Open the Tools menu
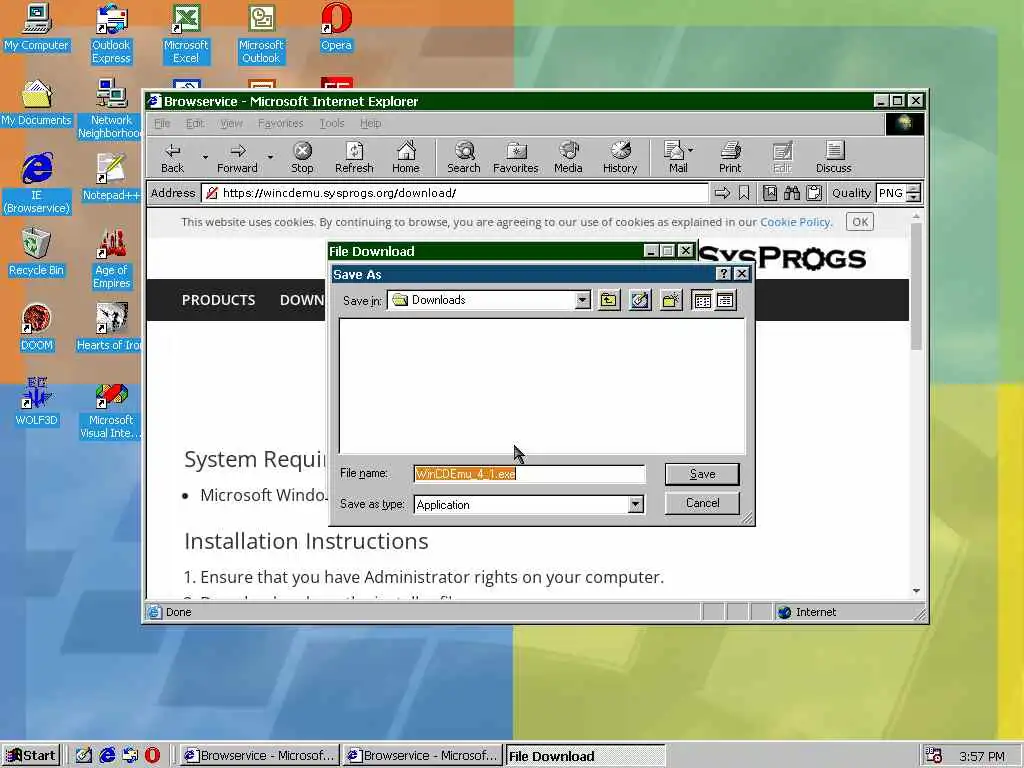Viewport: 1024px width, 768px height. tap(332, 123)
